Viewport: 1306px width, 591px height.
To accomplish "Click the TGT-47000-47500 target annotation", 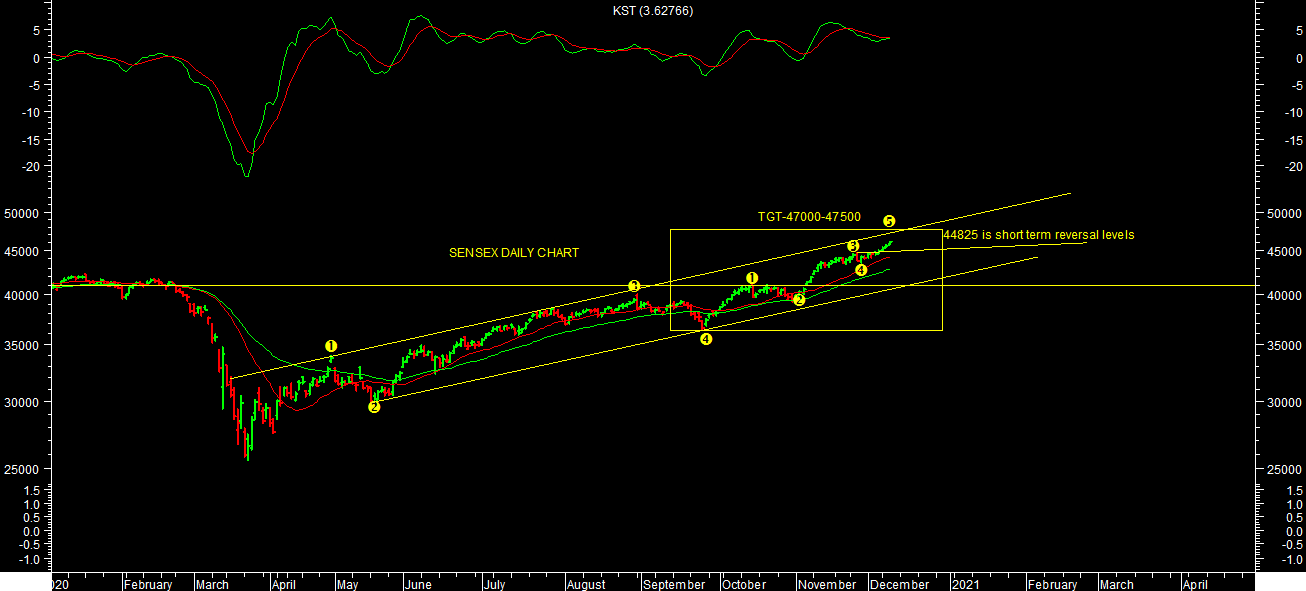I will coord(809,217).
